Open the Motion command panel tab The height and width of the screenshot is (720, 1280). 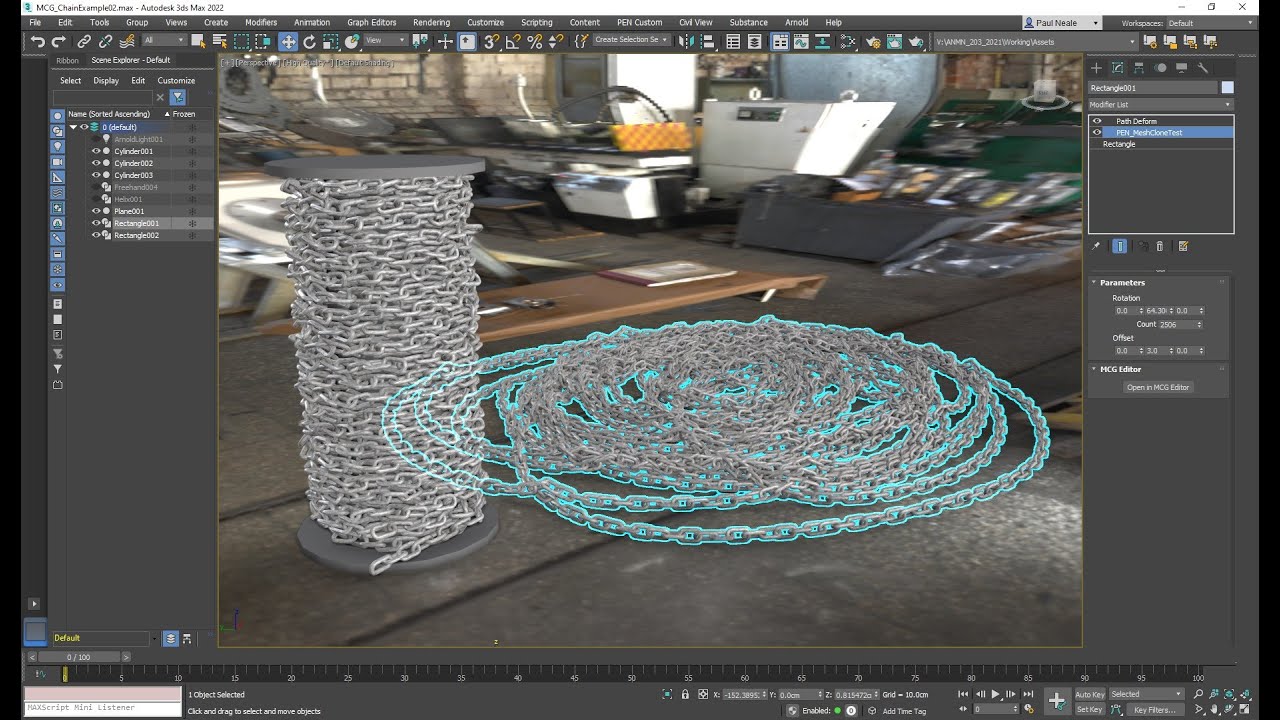click(x=1161, y=68)
